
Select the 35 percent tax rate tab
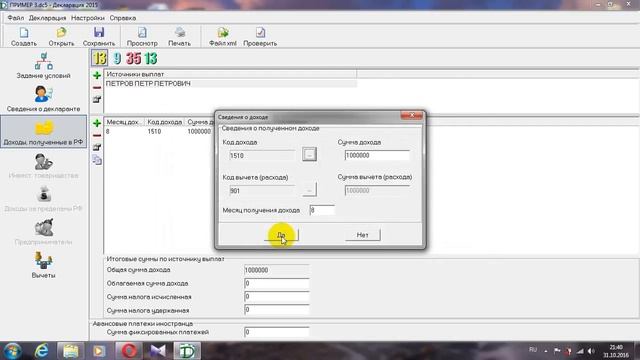coord(133,58)
